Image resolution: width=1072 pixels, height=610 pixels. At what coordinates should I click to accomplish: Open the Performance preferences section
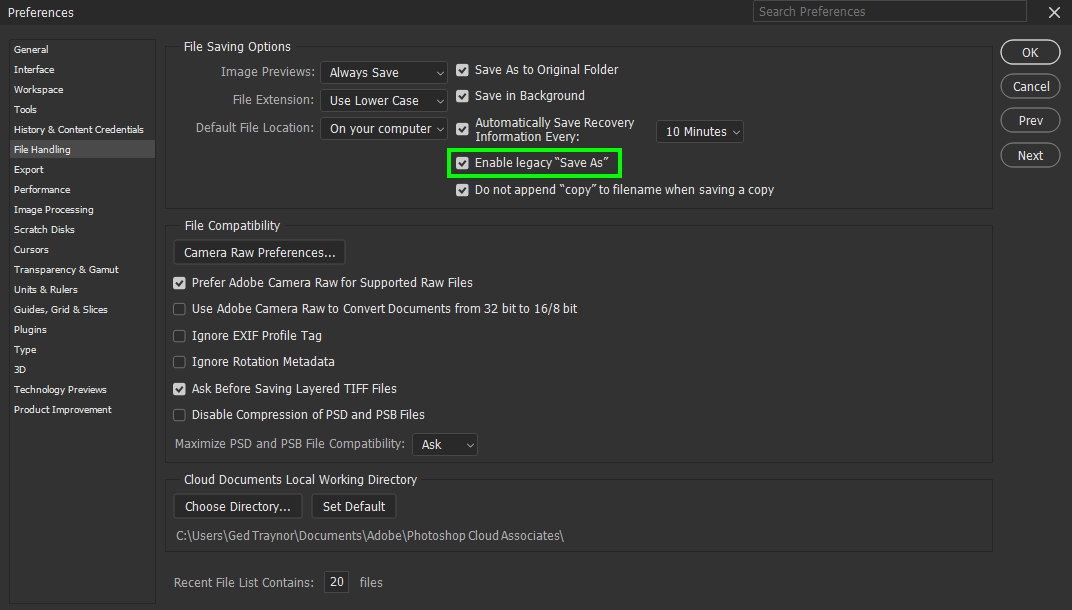[x=42, y=189]
